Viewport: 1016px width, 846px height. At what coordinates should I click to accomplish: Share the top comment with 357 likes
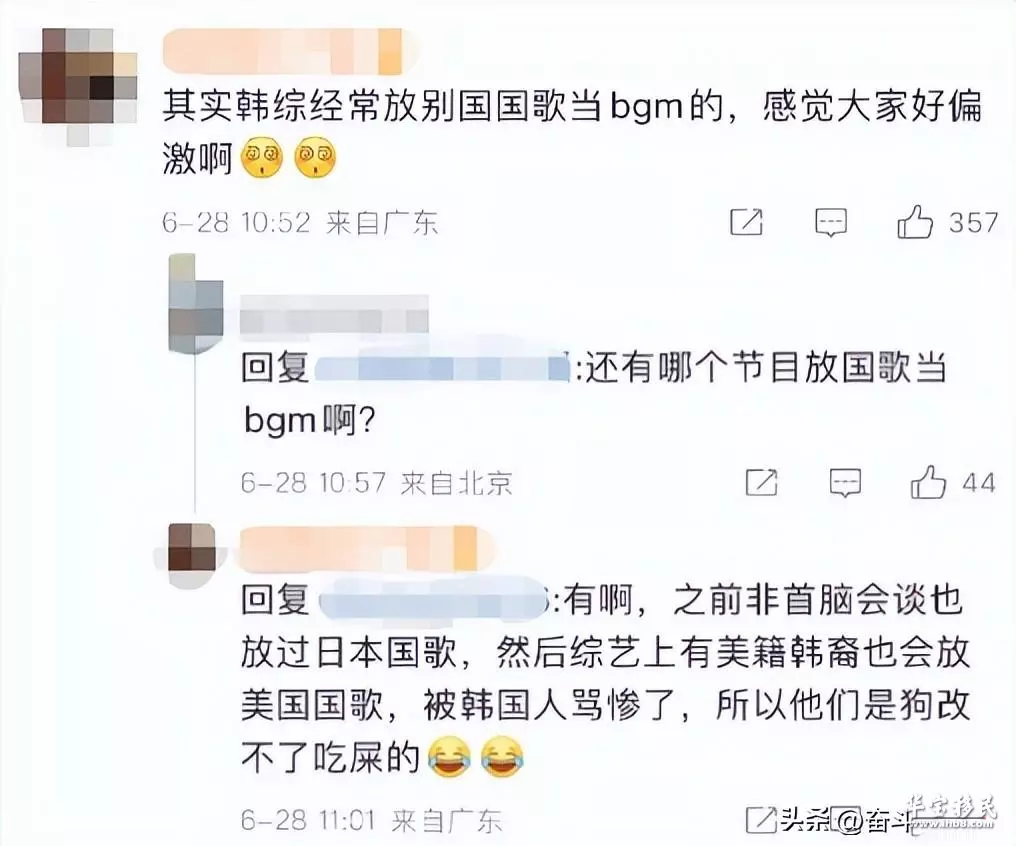pyautogui.click(x=746, y=222)
